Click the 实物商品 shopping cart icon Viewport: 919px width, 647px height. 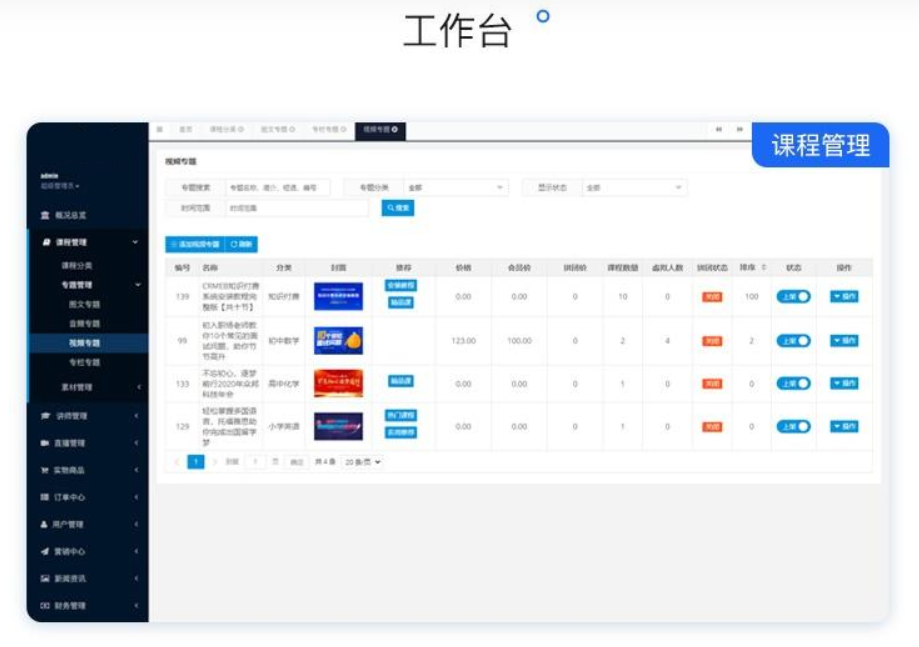click(x=45, y=470)
